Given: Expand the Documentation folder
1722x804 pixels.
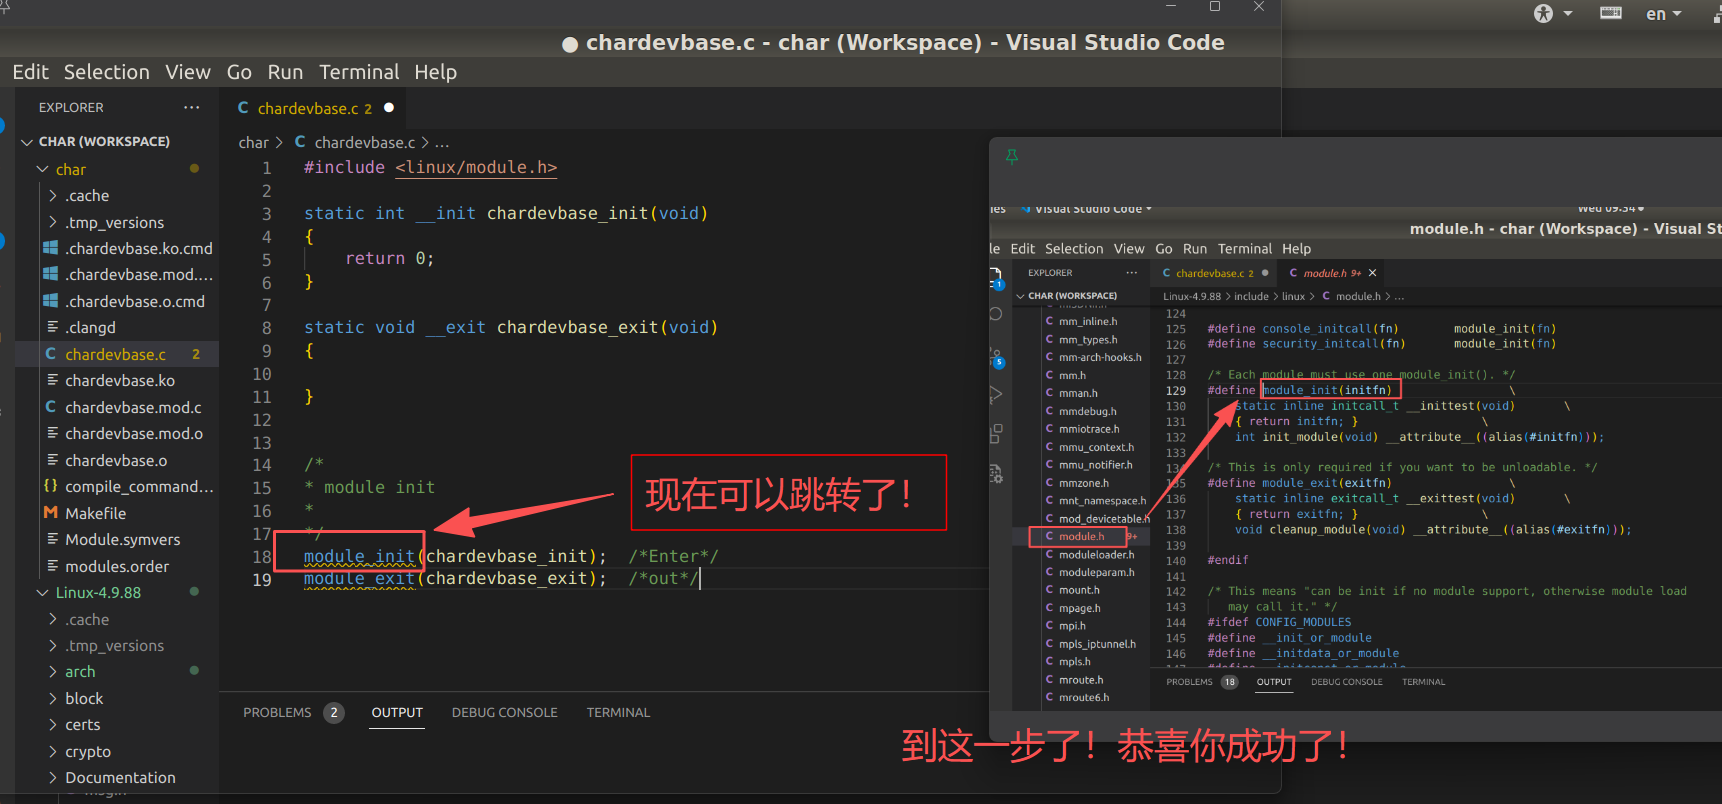Looking at the screenshot, I should click(x=53, y=778).
